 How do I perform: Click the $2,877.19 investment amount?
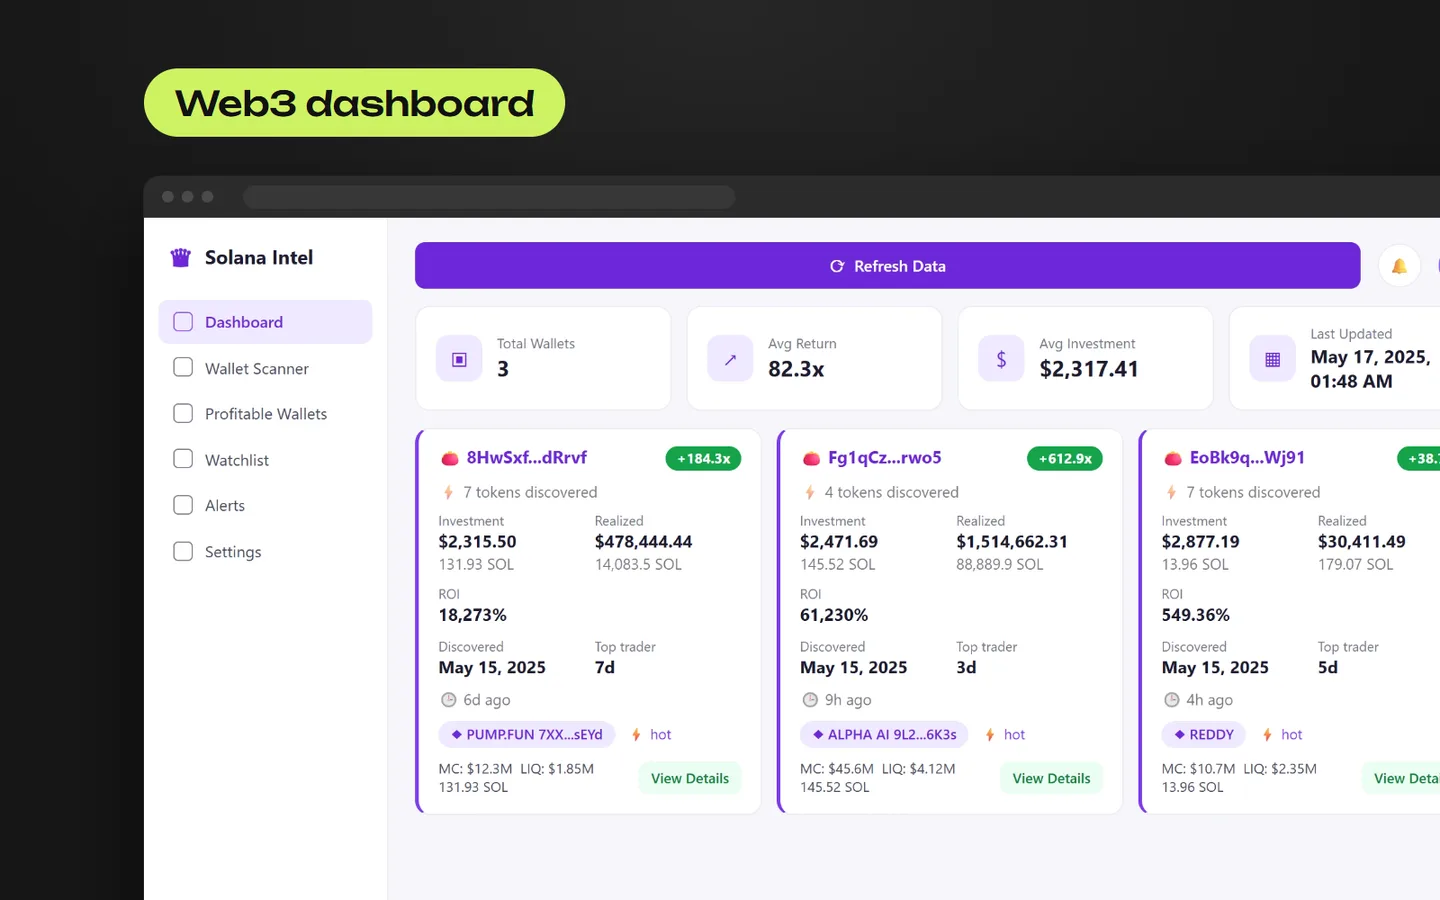click(1200, 541)
